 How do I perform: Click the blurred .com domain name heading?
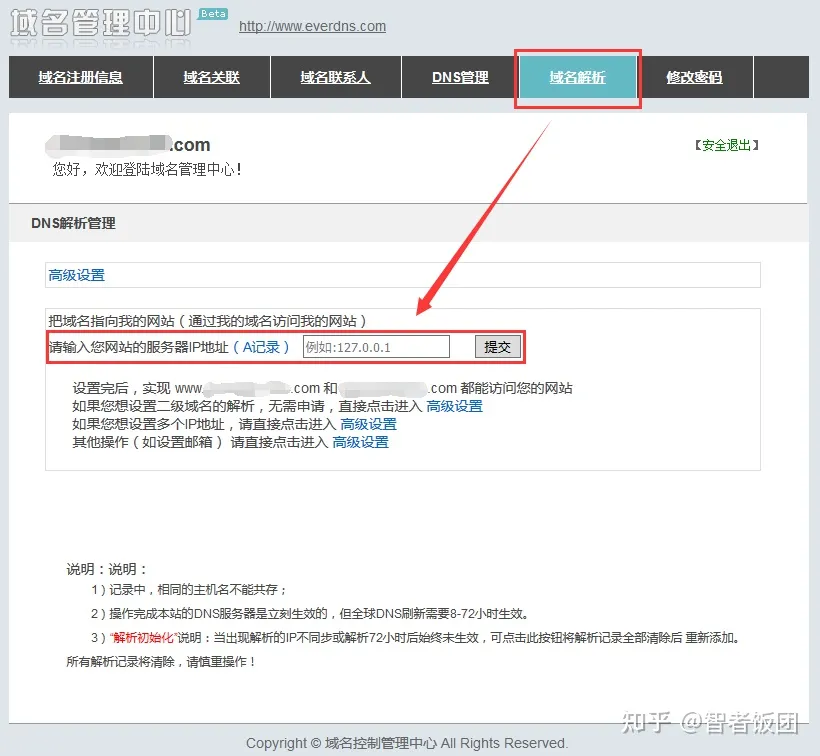(x=128, y=145)
